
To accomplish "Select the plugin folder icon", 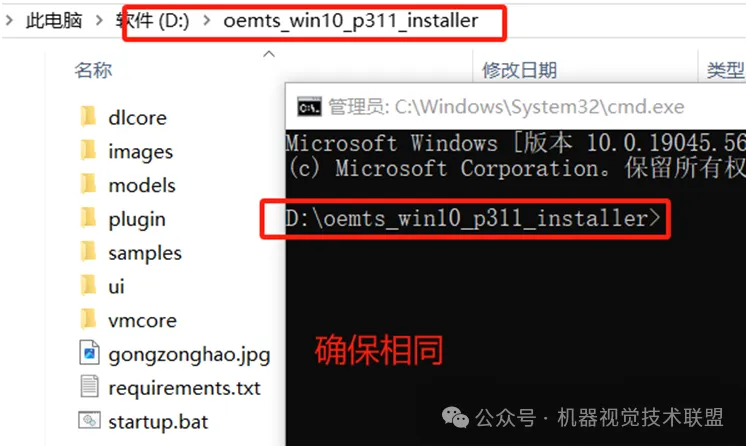I will [89, 219].
